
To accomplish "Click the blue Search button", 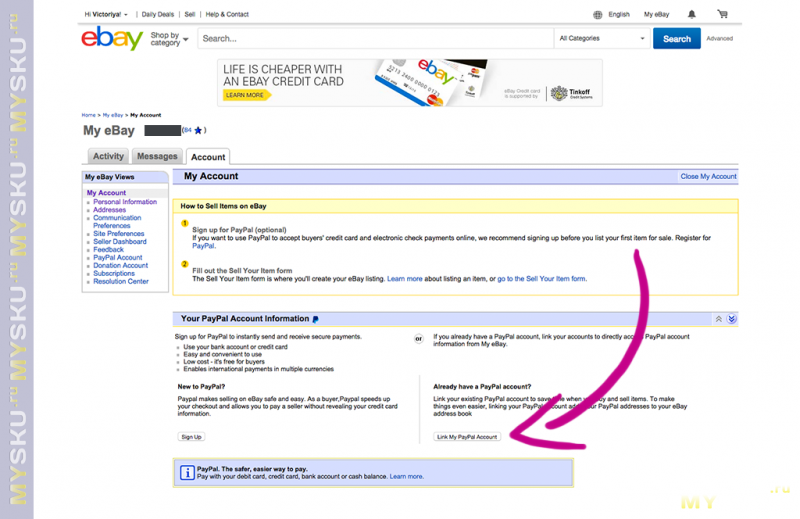I will click(677, 39).
